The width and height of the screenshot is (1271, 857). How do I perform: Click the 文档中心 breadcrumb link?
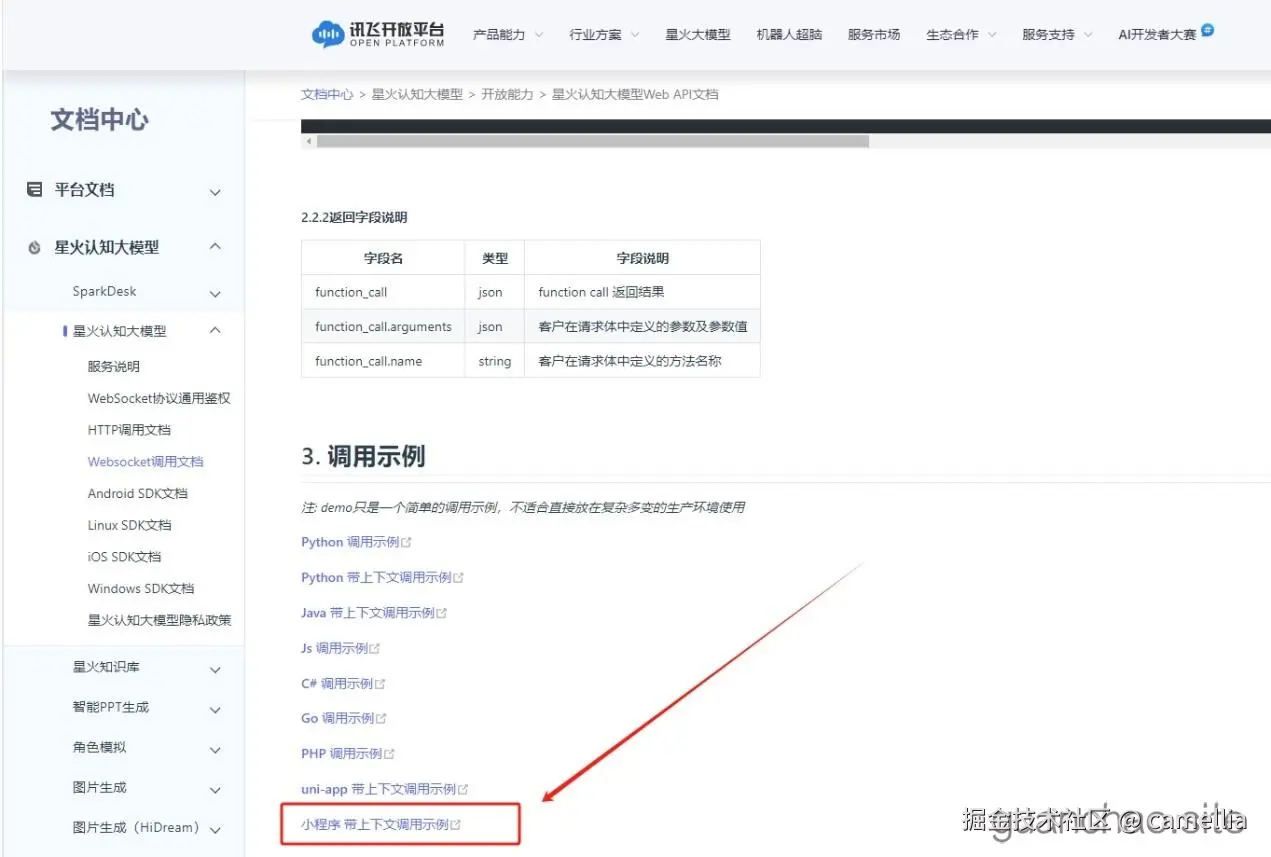pos(327,94)
